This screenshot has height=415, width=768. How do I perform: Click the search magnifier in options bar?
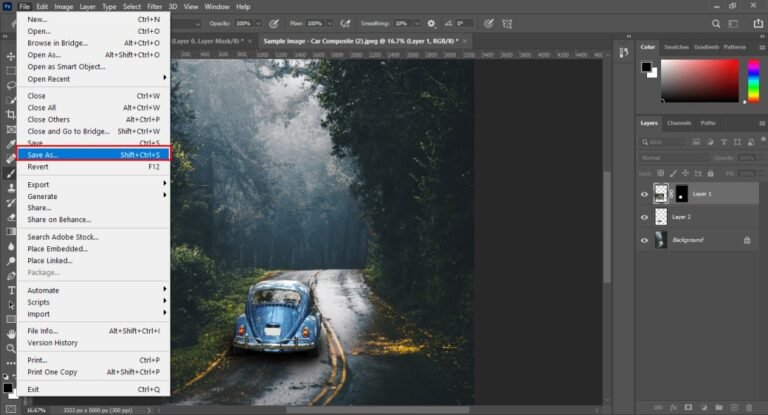point(716,24)
